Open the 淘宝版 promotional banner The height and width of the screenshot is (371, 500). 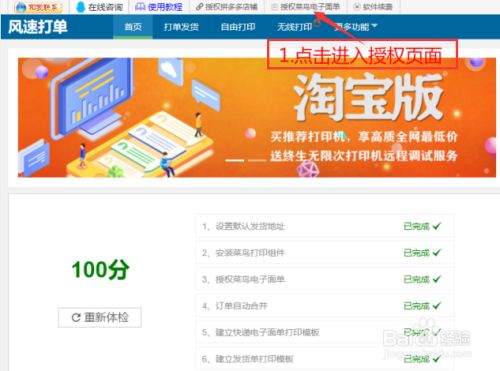(x=257, y=117)
